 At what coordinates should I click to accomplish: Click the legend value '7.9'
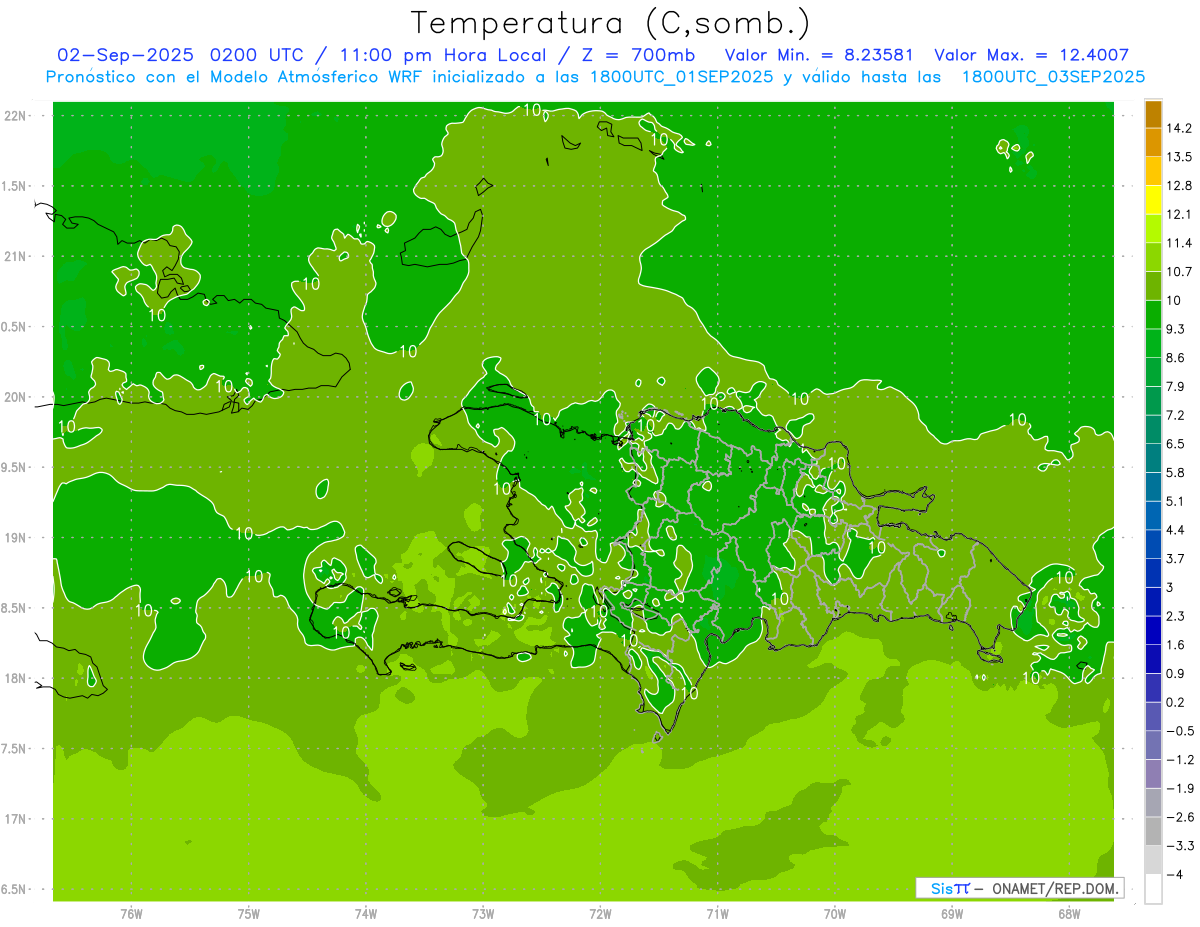1176,386
